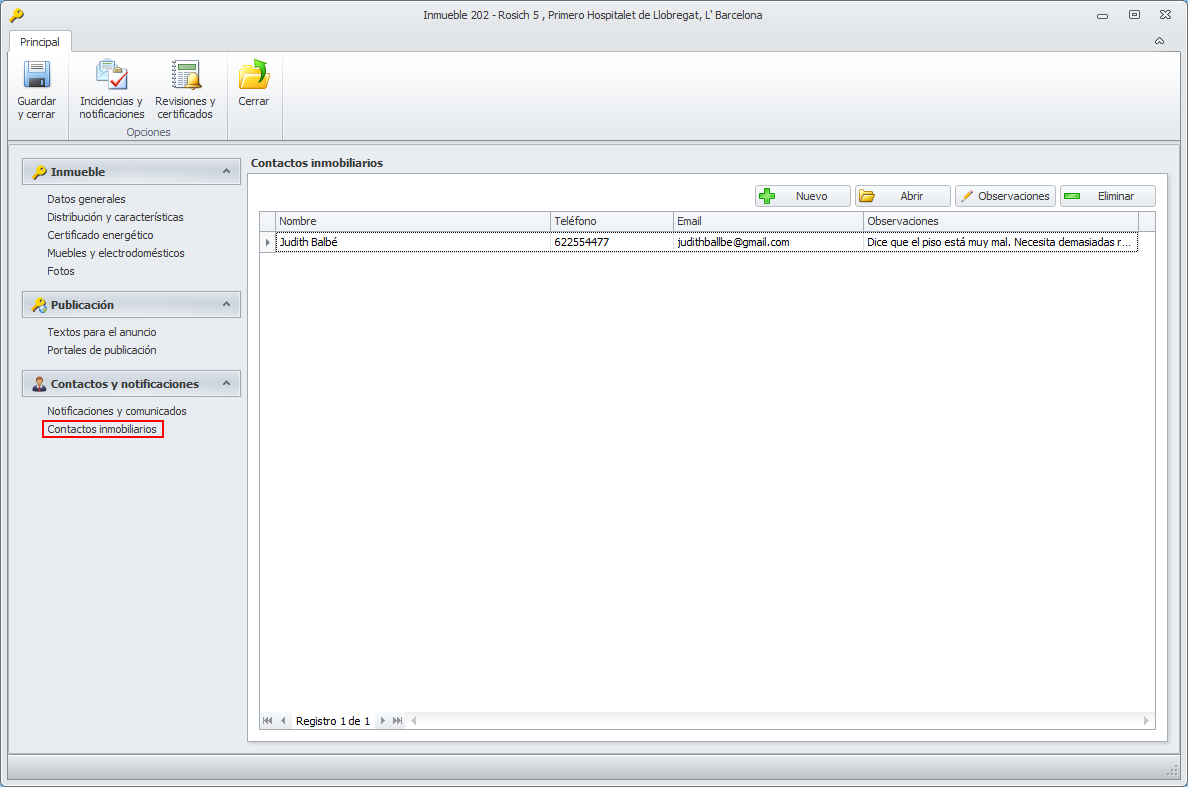This screenshot has width=1188, height=787.
Task: Collapse the Publicación section
Action: tap(226, 304)
